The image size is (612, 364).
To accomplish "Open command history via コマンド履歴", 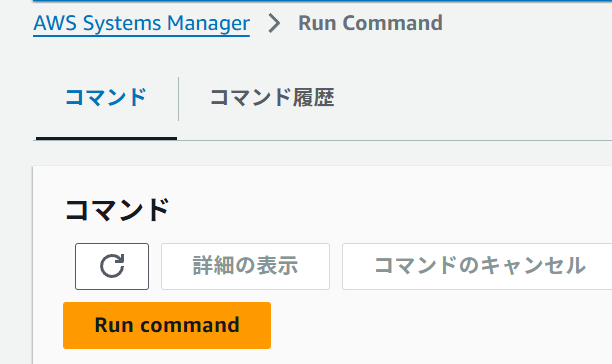I will click(x=272, y=98).
